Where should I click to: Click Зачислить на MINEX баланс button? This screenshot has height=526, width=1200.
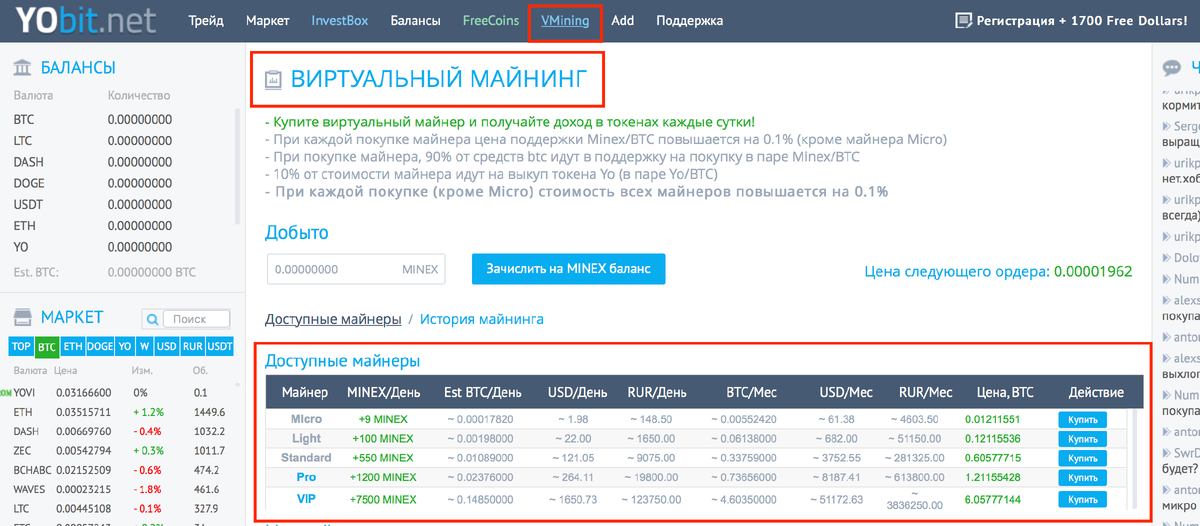point(568,269)
